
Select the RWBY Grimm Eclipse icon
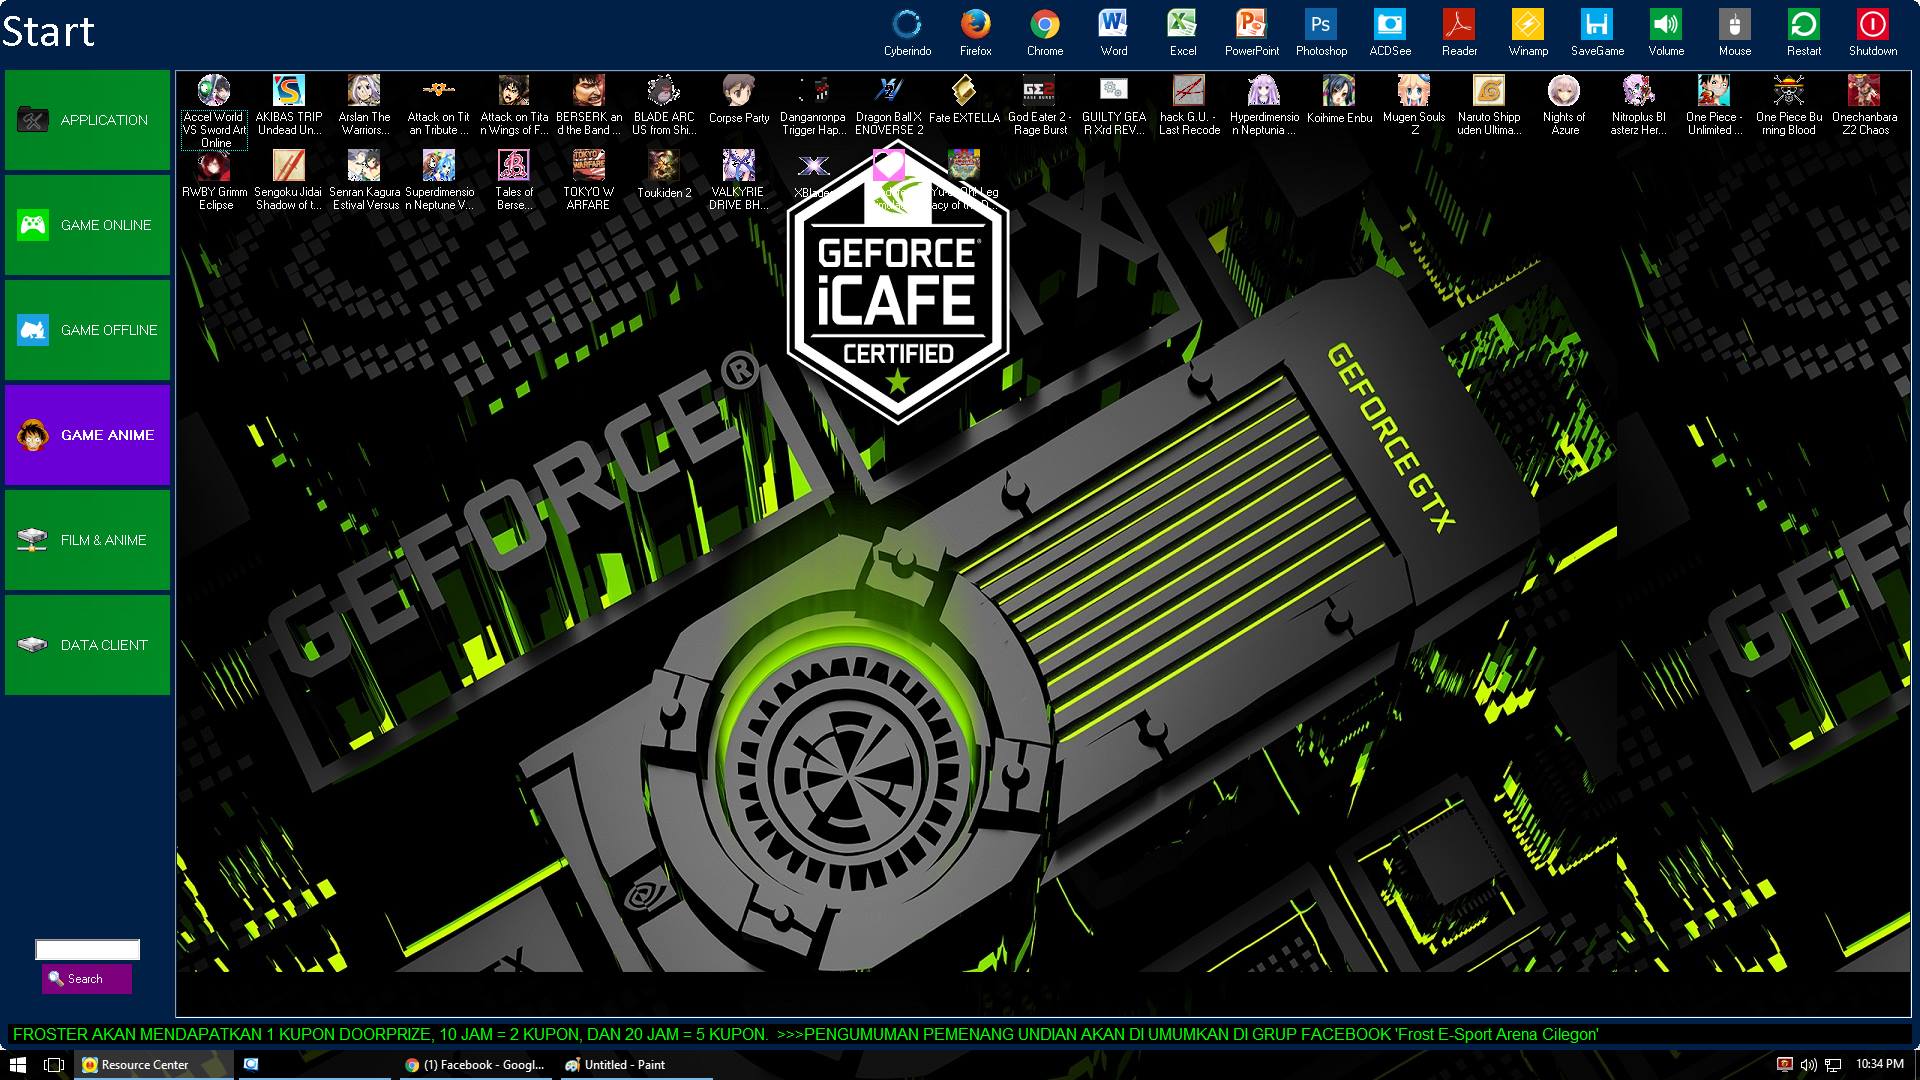tap(214, 181)
